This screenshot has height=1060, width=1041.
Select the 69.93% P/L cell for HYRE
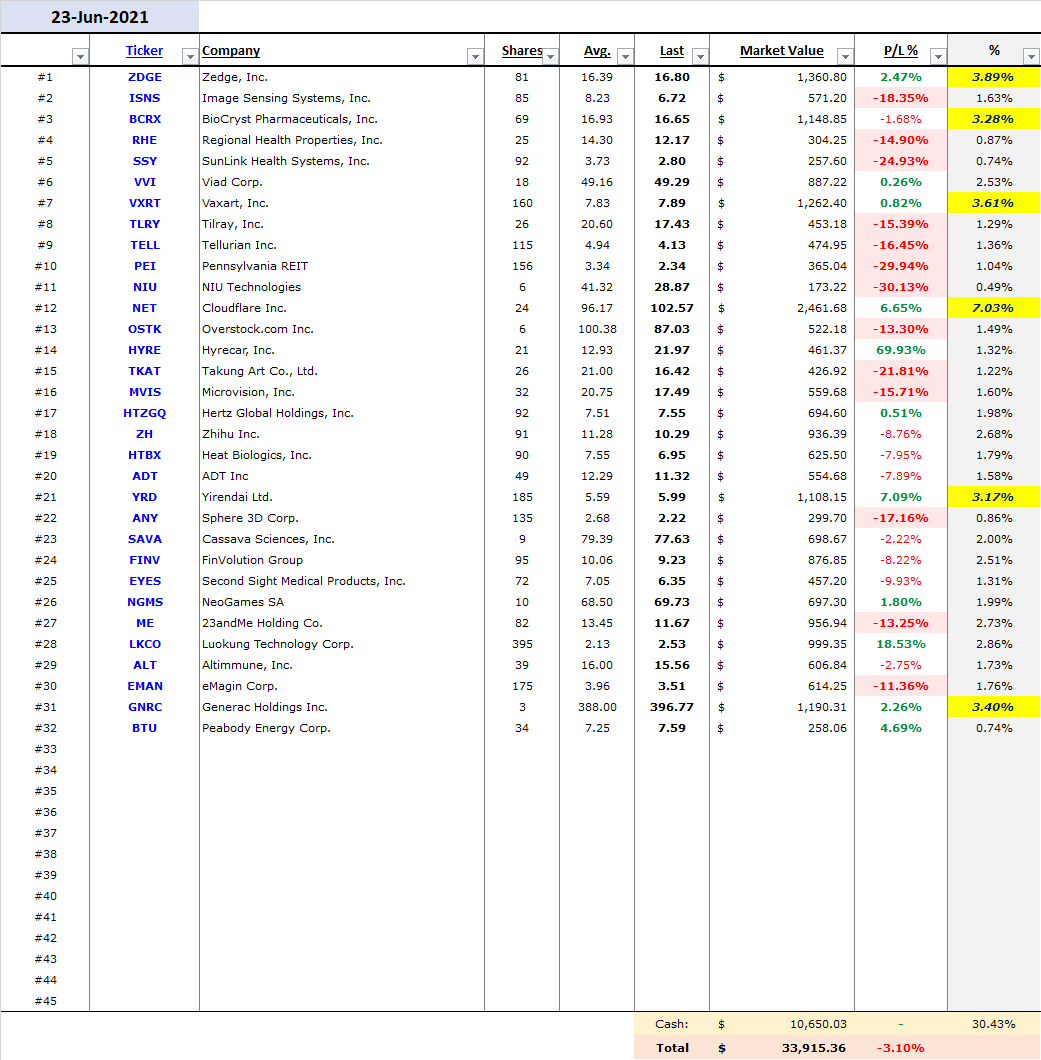pos(901,350)
